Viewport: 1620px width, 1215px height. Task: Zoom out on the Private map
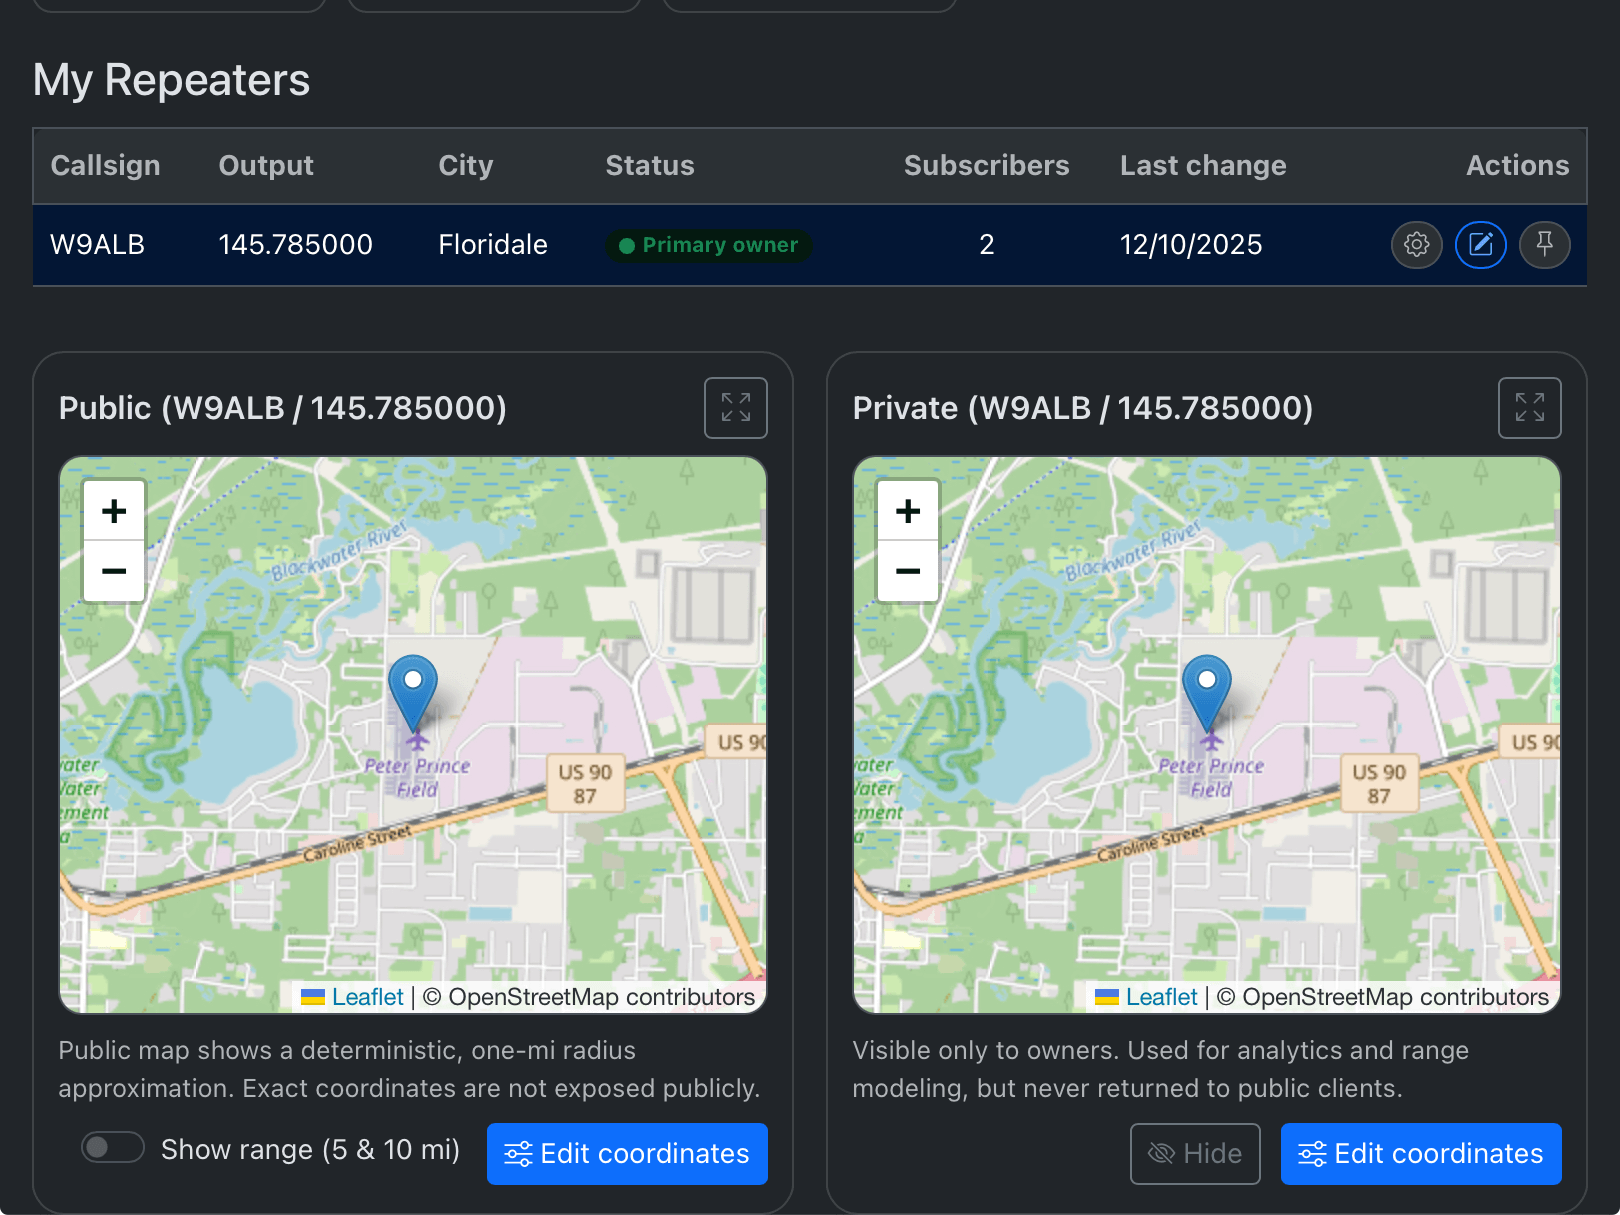908,571
